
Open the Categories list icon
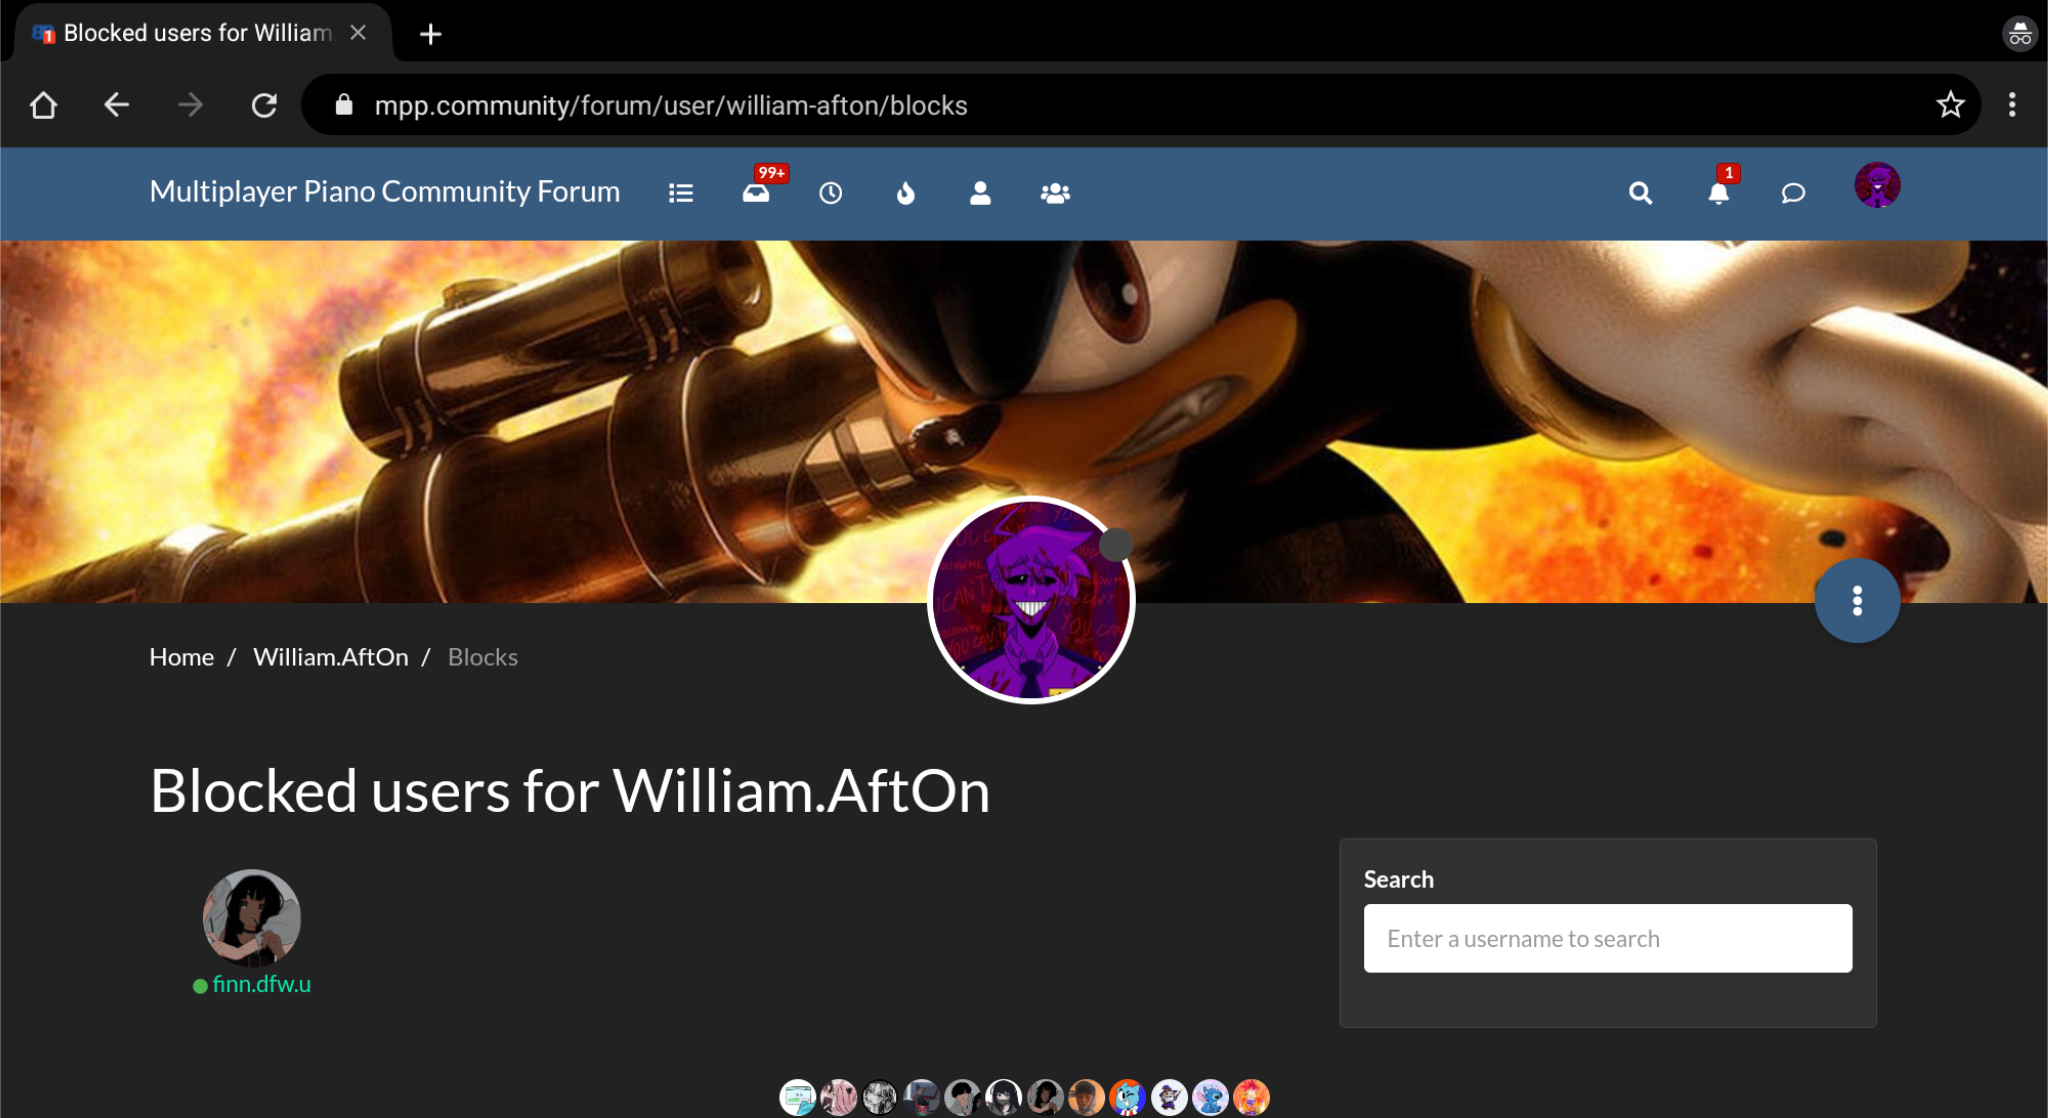point(681,193)
